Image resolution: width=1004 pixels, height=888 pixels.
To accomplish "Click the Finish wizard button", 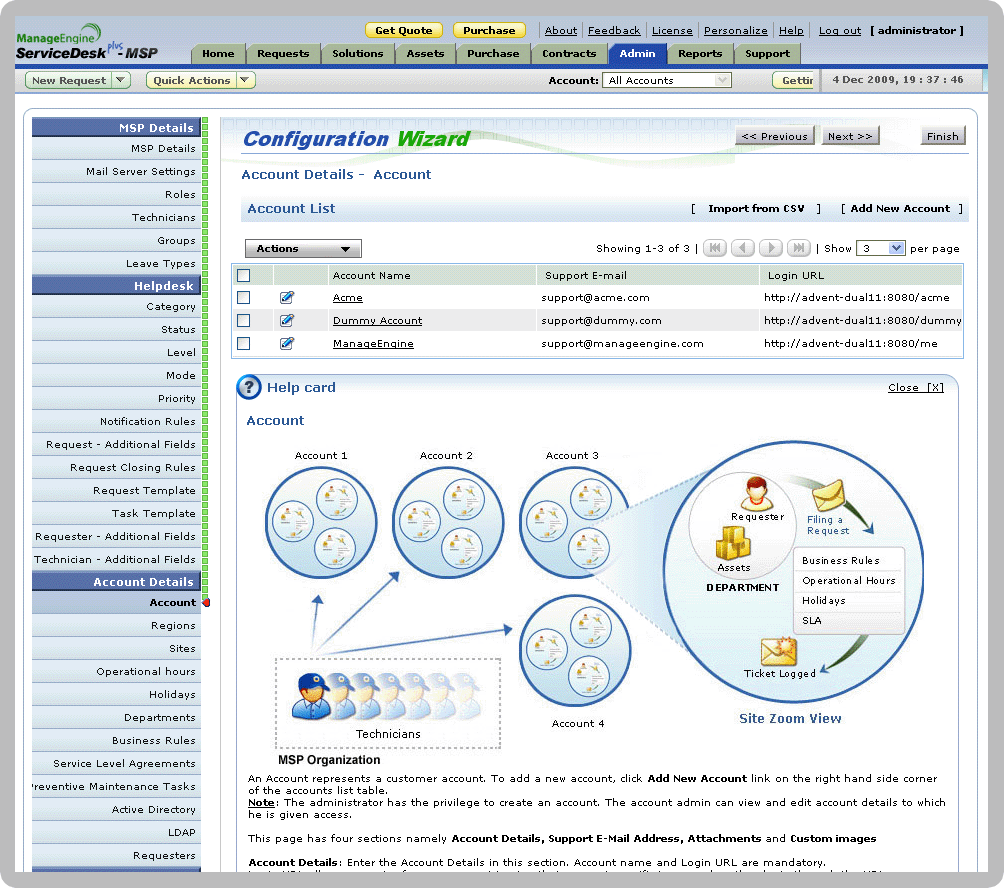I will tap(943, 136).
